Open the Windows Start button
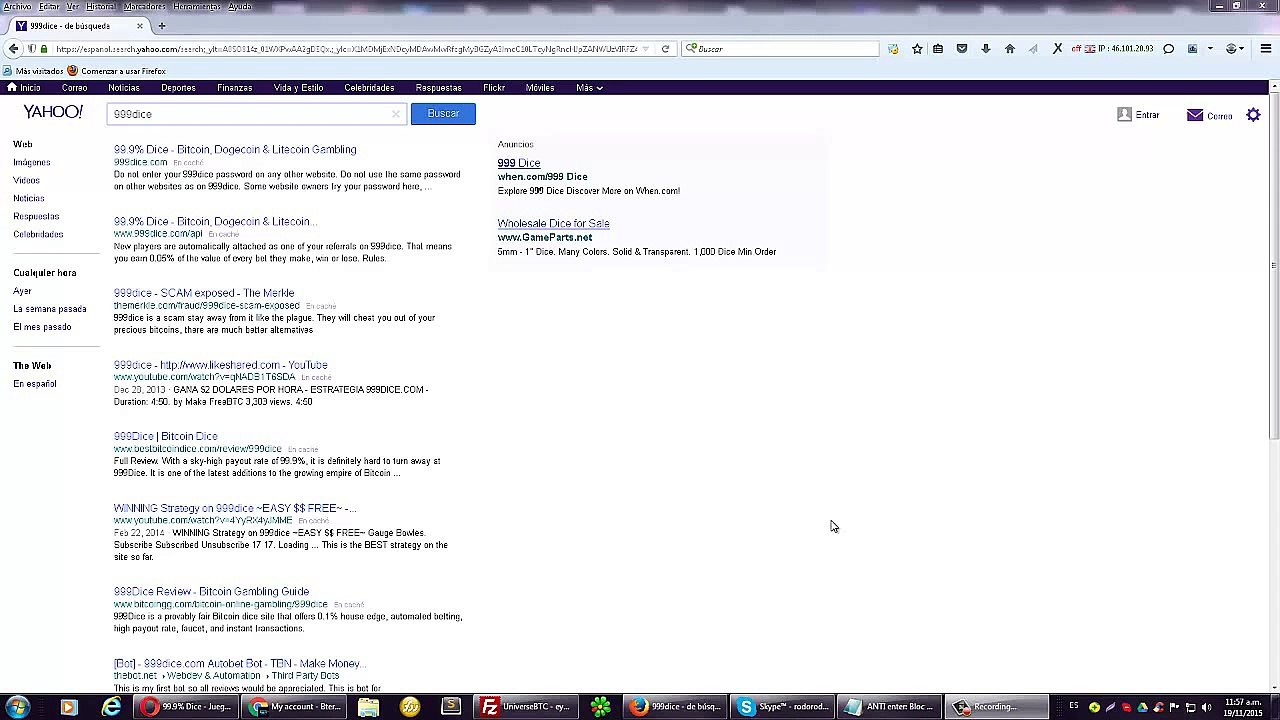 (18, 707)
